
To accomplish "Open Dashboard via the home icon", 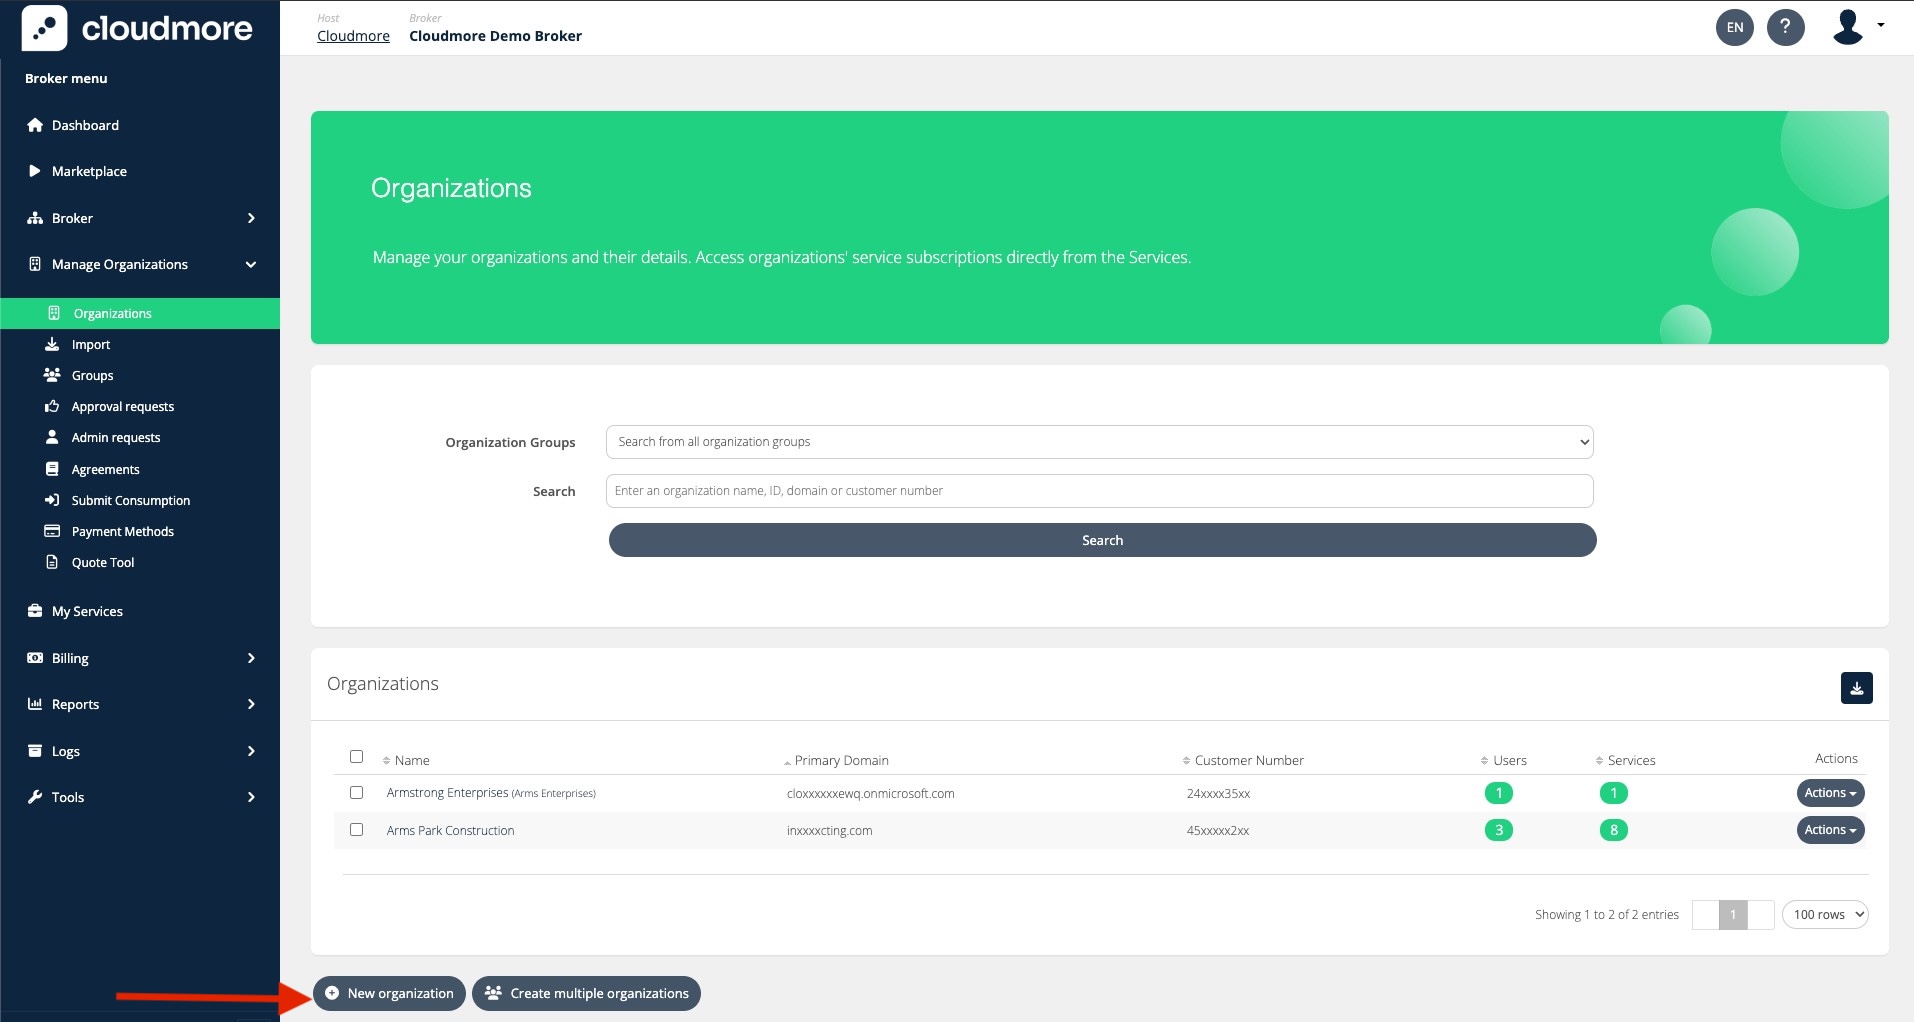I will (35, 125).
